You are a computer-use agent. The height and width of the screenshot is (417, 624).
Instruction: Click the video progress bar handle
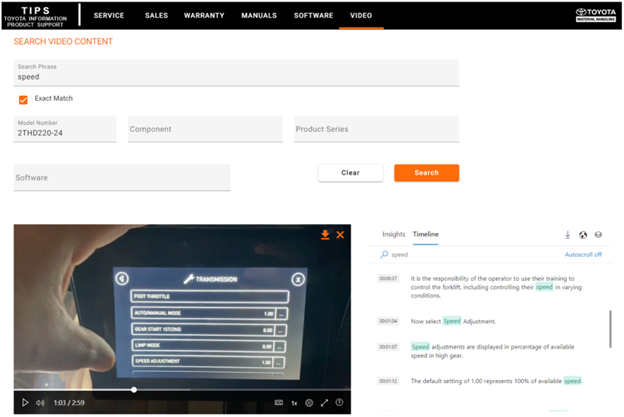[x=134, y=390]
